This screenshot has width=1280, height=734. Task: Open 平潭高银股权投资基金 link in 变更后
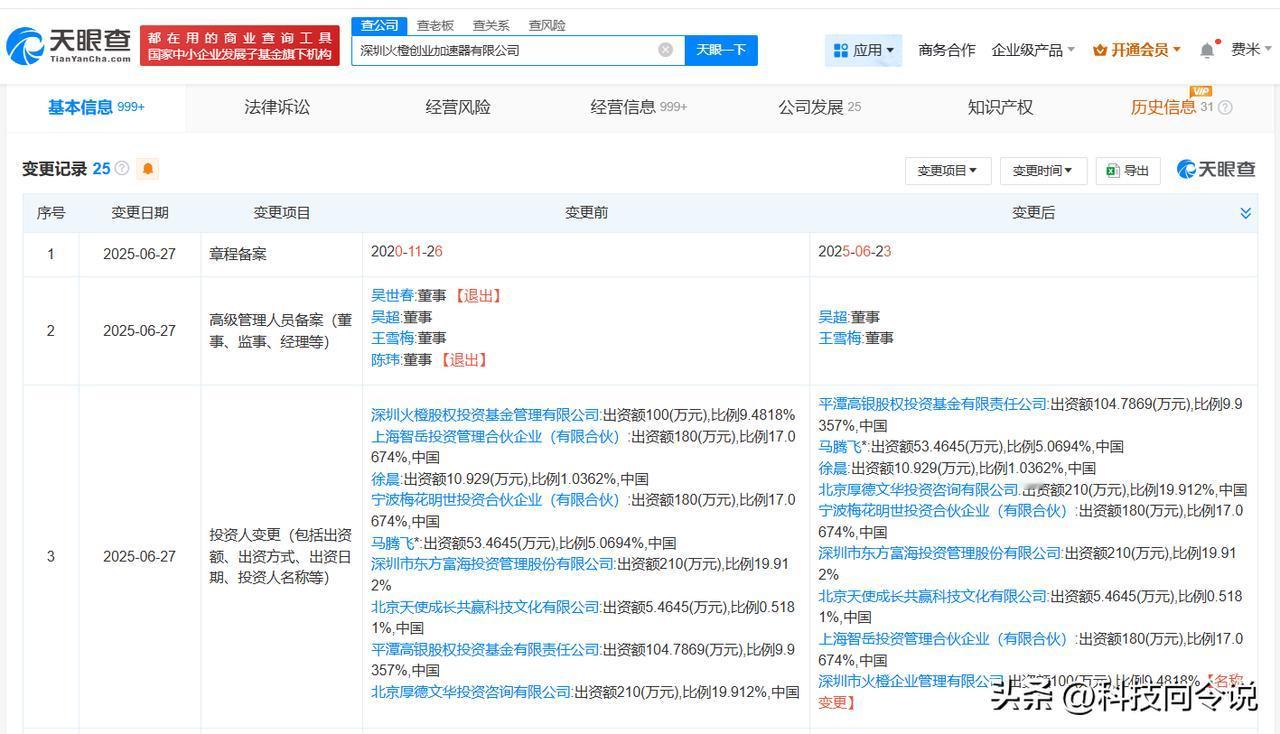pyautogui.click(x=933, y=404)
